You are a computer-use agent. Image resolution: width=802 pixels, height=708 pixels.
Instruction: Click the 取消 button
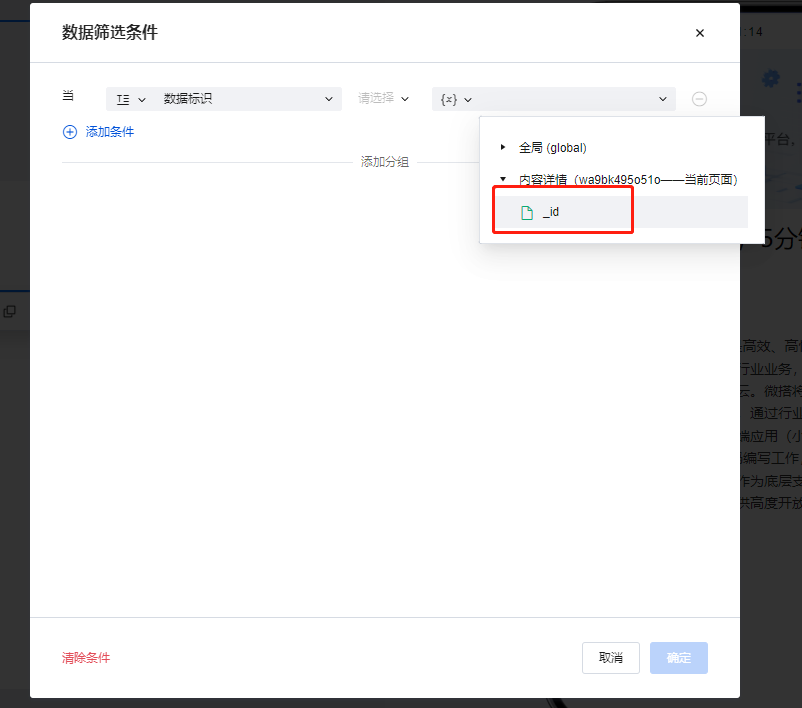click(611, 658)
